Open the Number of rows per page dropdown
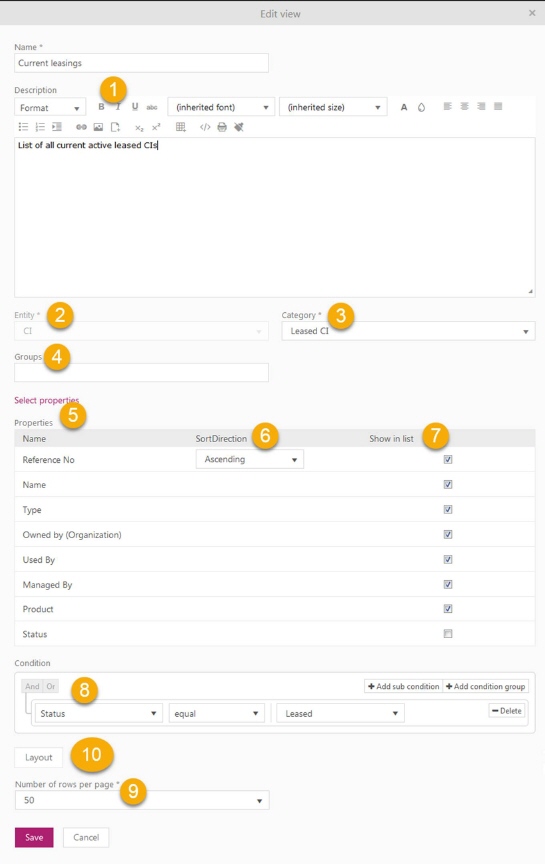Image resolution: width=545 pixels, height=864 pixels. tap(142, 800)
